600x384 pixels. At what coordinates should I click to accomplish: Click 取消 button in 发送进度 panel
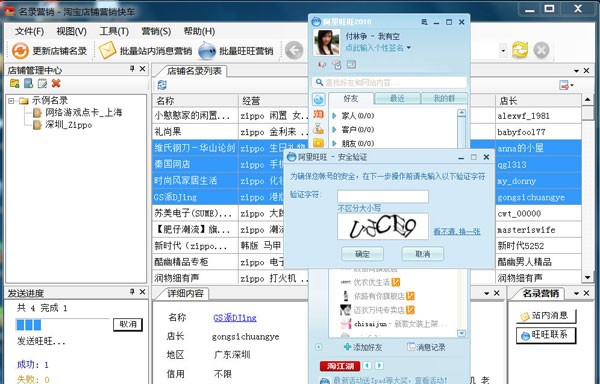128,324
